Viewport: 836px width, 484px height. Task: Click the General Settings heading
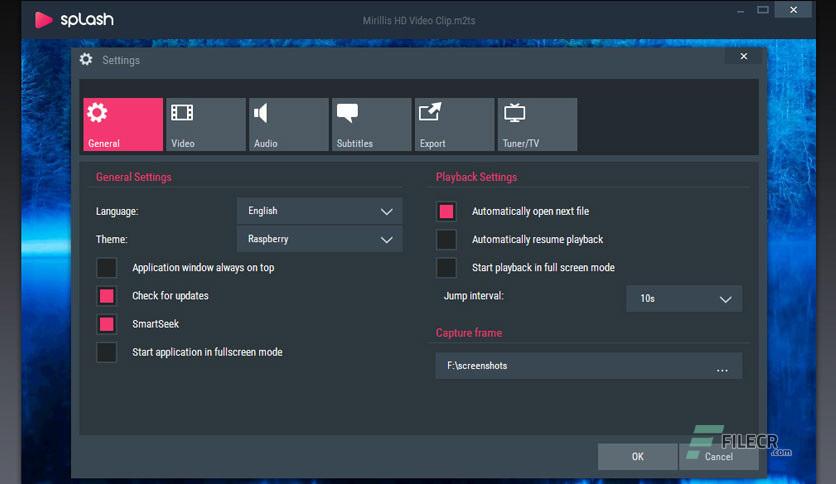(134, 177)
